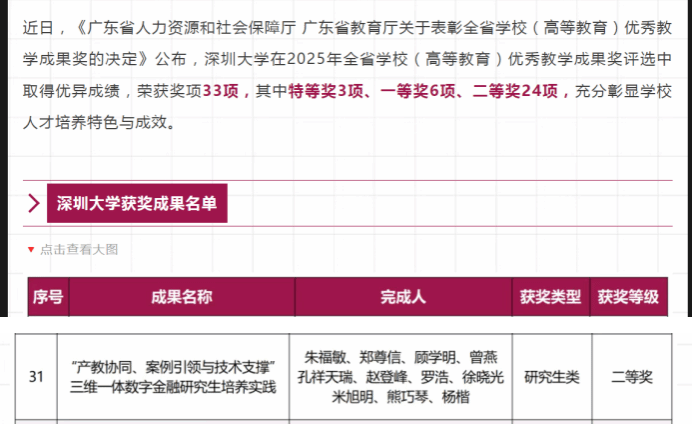
Task: Click the contributors cell starting with 朱福敏
Action: pyautogui.click(x=401, y=377)
